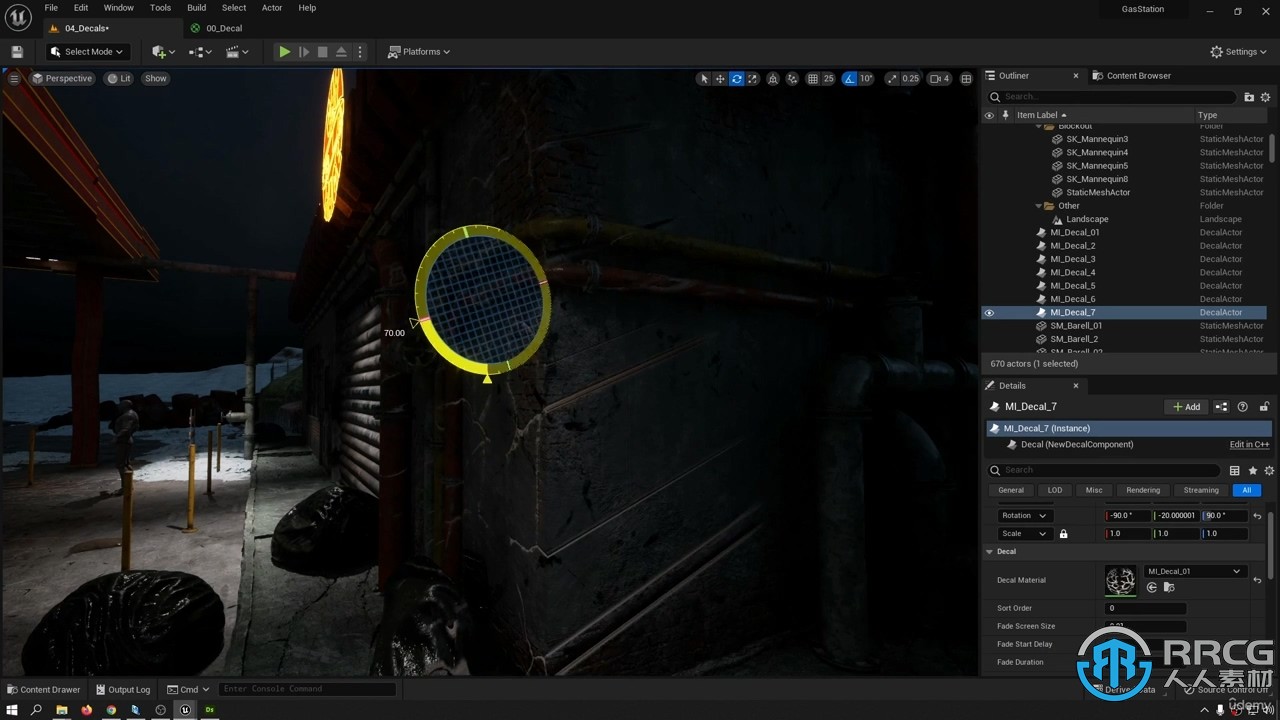Show favorite properties star in Details
The width and height of the screenshot is (1280, 720).
pos(1253,471)
